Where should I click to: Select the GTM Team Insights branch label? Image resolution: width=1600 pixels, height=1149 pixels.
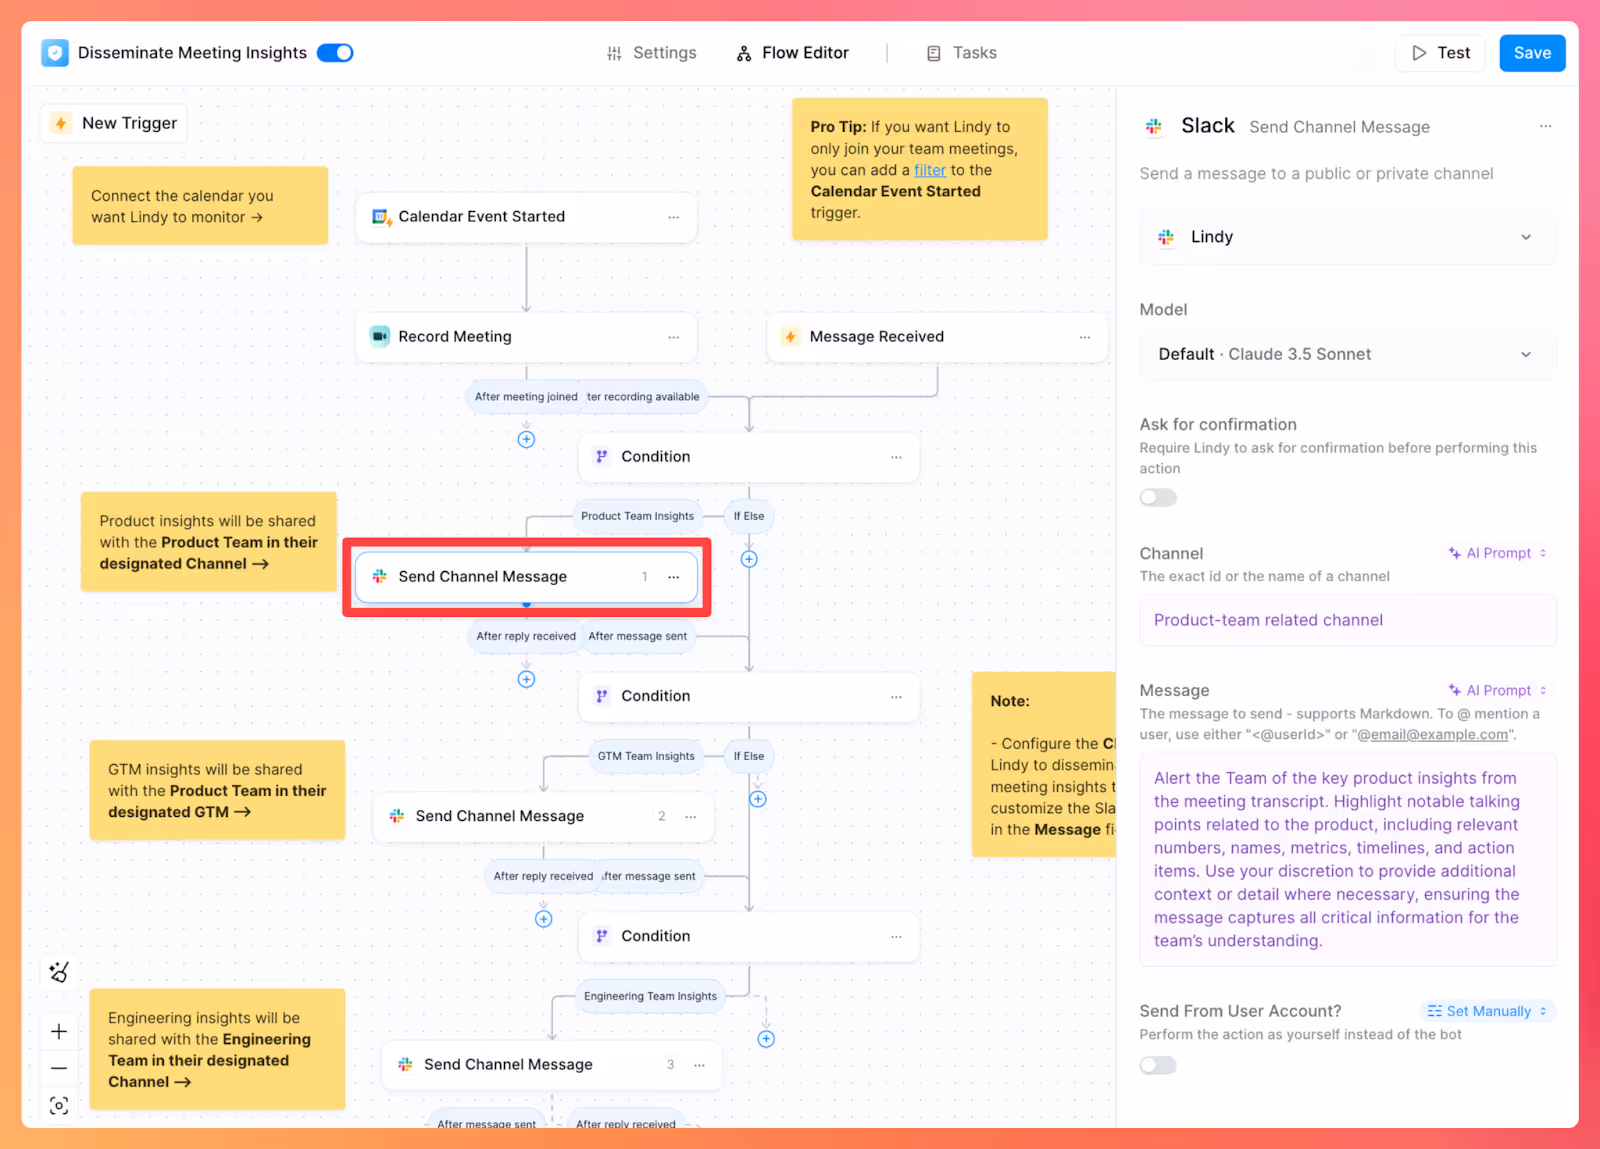pos(646,756)
